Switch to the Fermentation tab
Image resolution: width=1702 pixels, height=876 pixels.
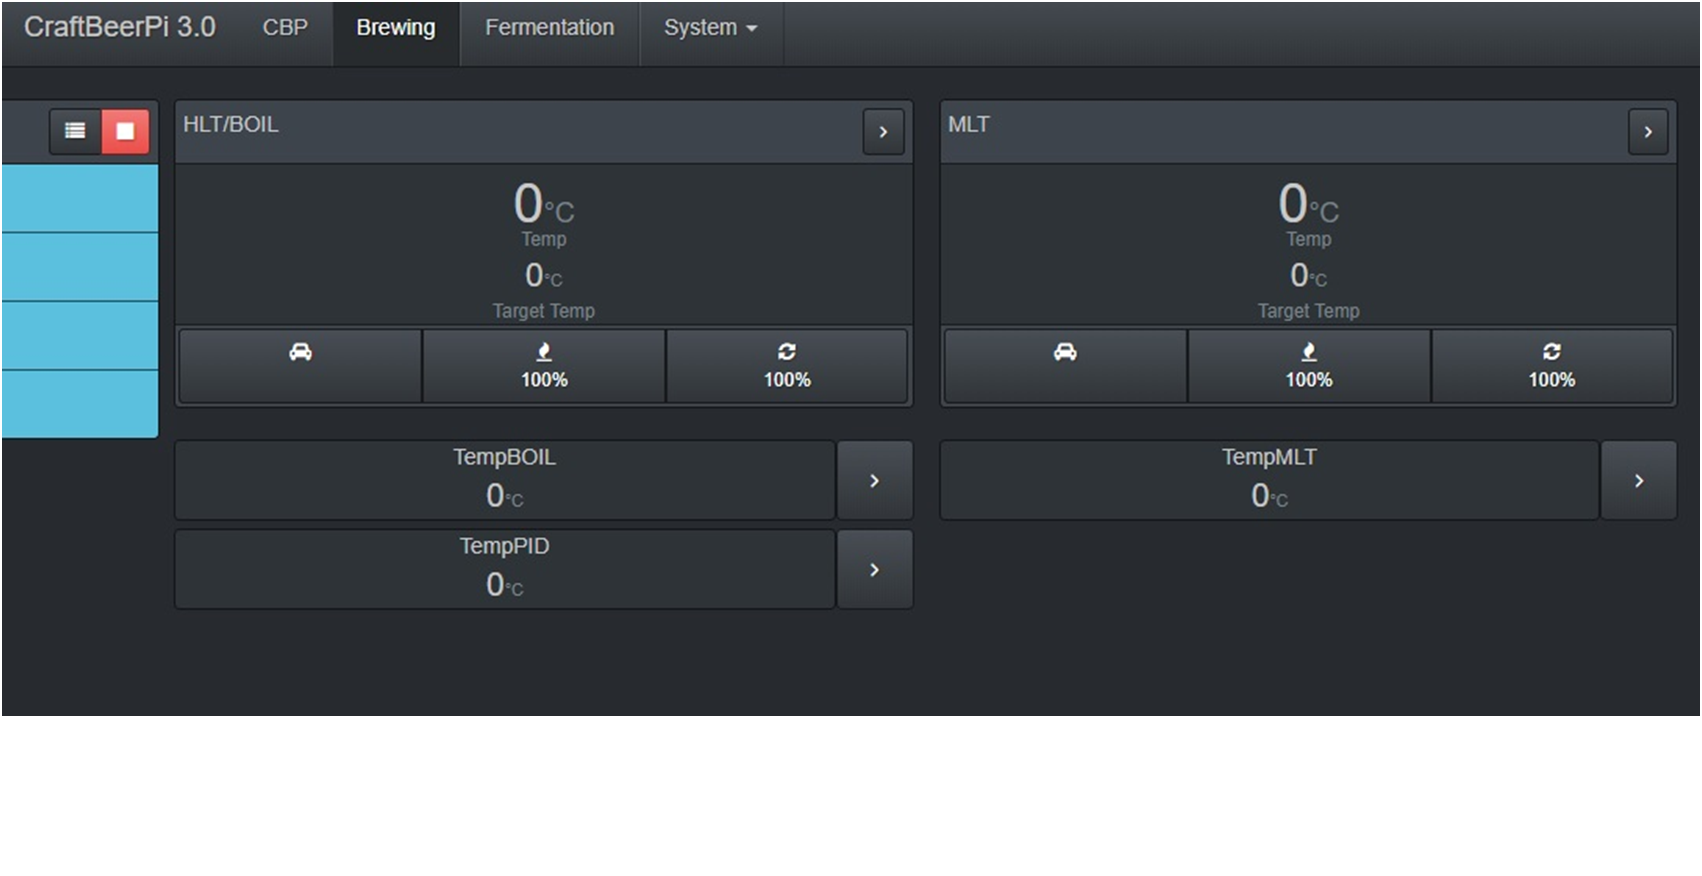click(549, 28)
